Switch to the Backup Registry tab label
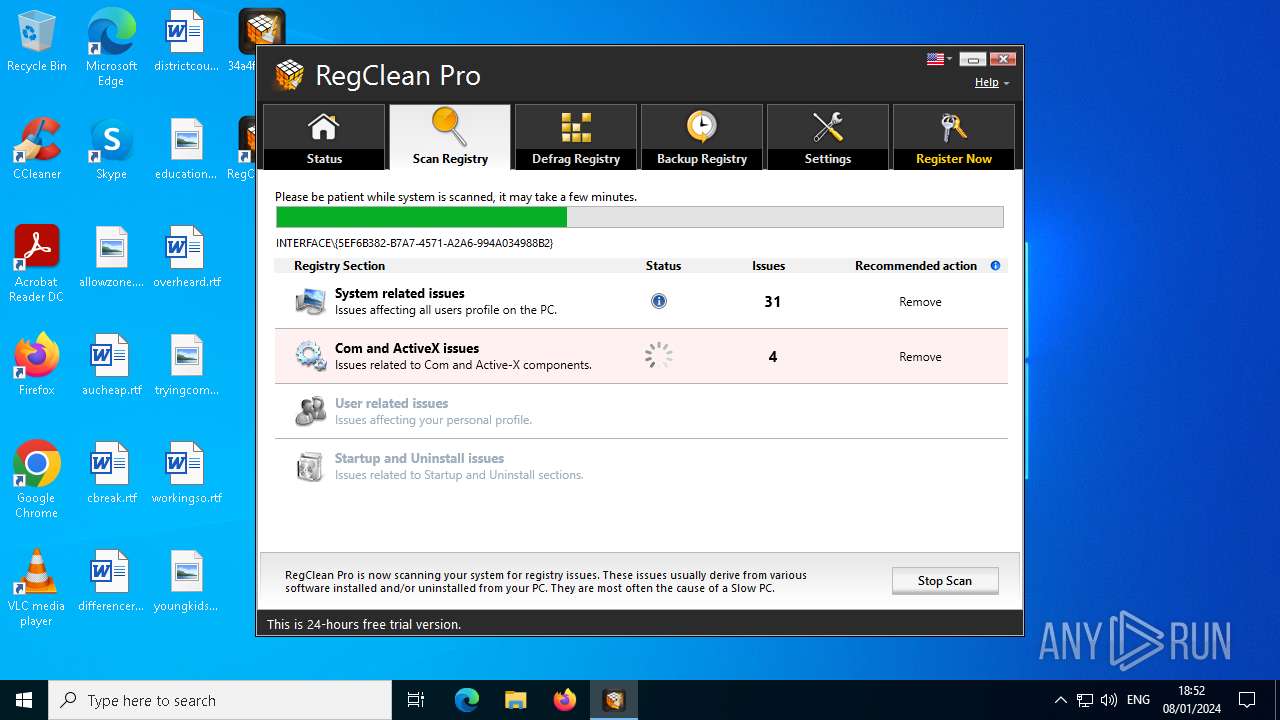 point(702,159)
